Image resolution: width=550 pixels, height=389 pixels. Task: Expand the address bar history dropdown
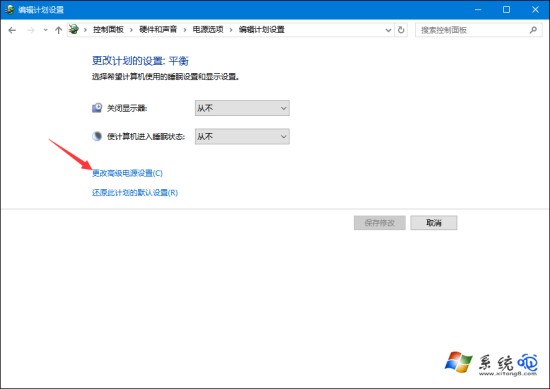click(x=388, y=30)
